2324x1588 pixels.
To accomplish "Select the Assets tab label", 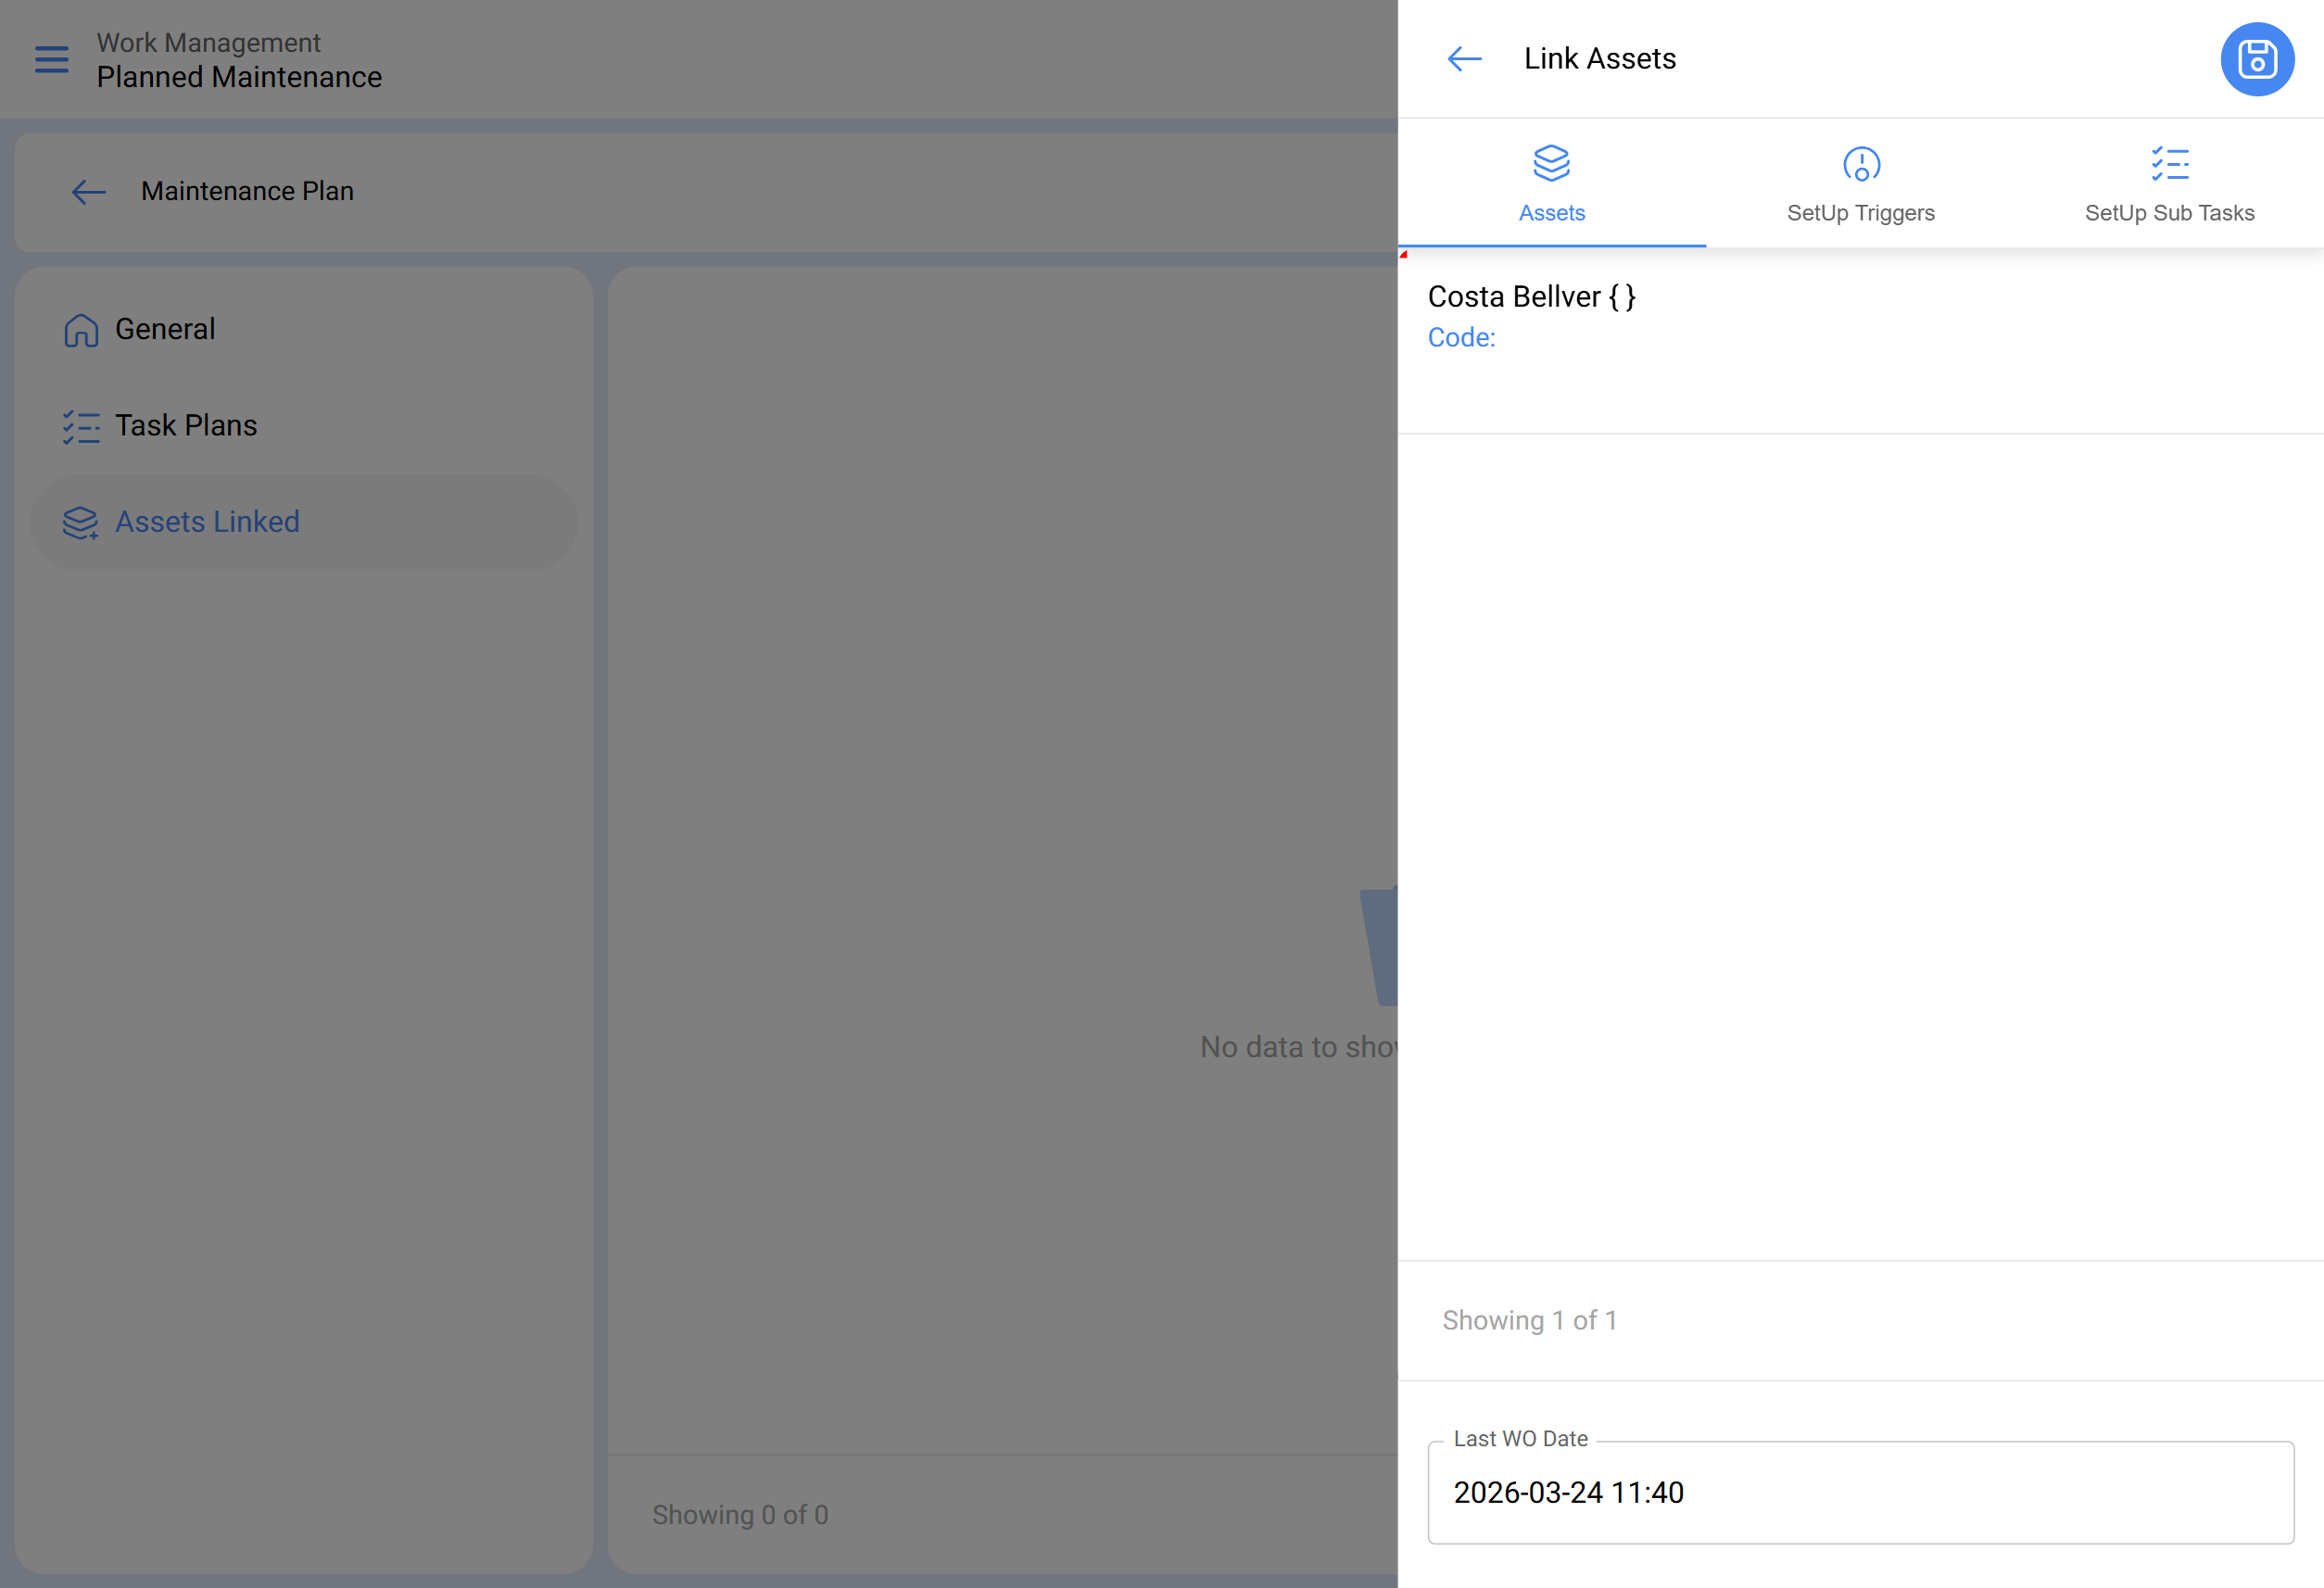I will coord(1551,213).
